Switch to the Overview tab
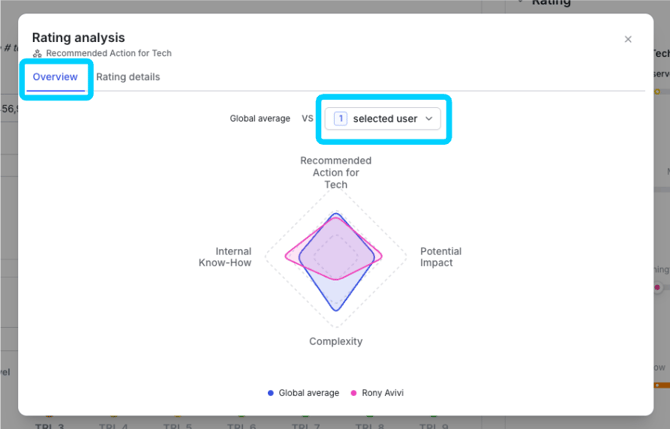The image size is (670, 429). 55,77
